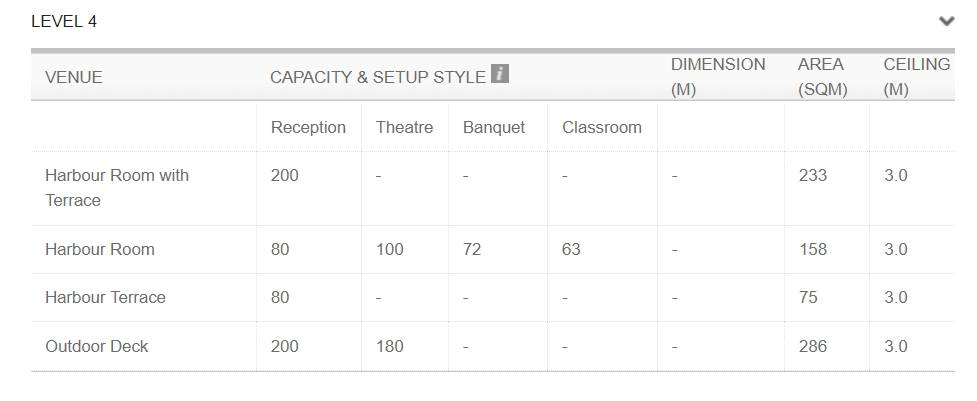
Task: Click the AREA (SQM) header
Action: coord(822,77)
